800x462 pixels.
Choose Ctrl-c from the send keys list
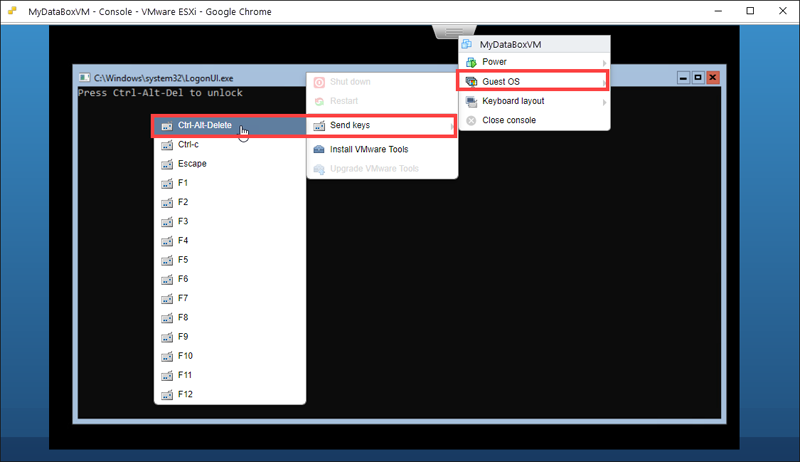[230, 145]
